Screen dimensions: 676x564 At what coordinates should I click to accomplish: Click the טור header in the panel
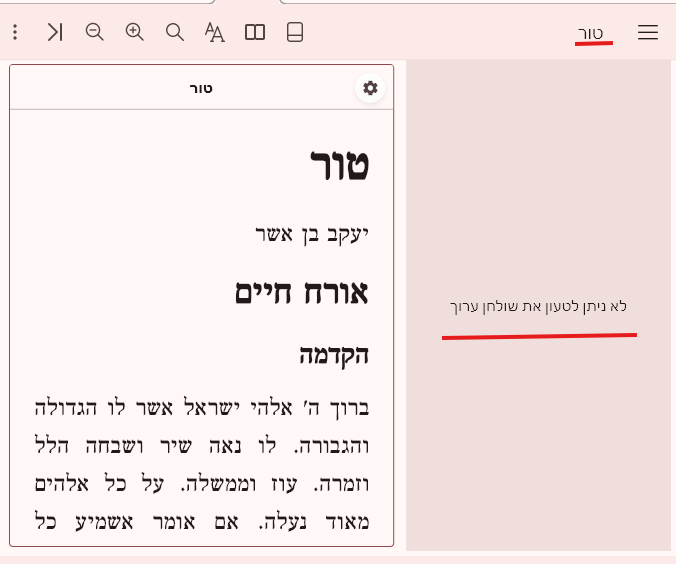[x=201, y=88]
